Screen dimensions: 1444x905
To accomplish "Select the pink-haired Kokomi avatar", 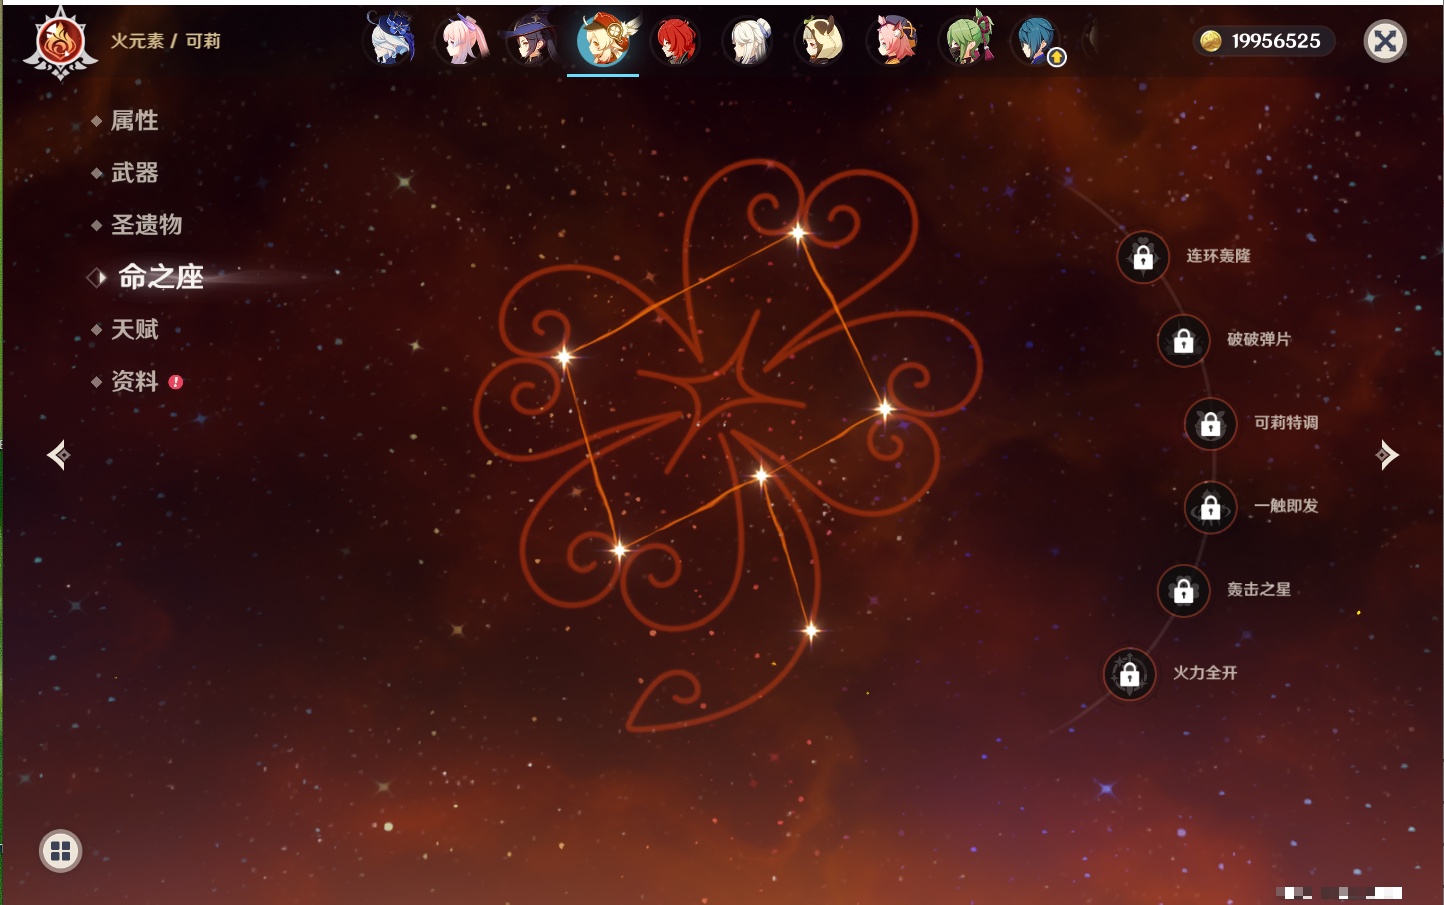I will tap(463, 40).
